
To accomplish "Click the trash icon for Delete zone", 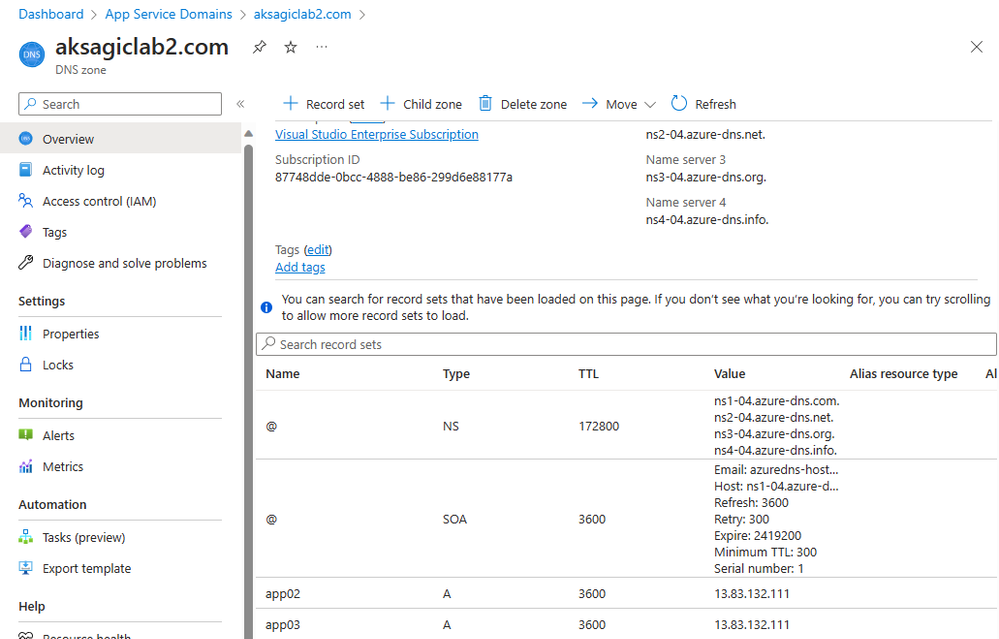I will coord(485,103).
